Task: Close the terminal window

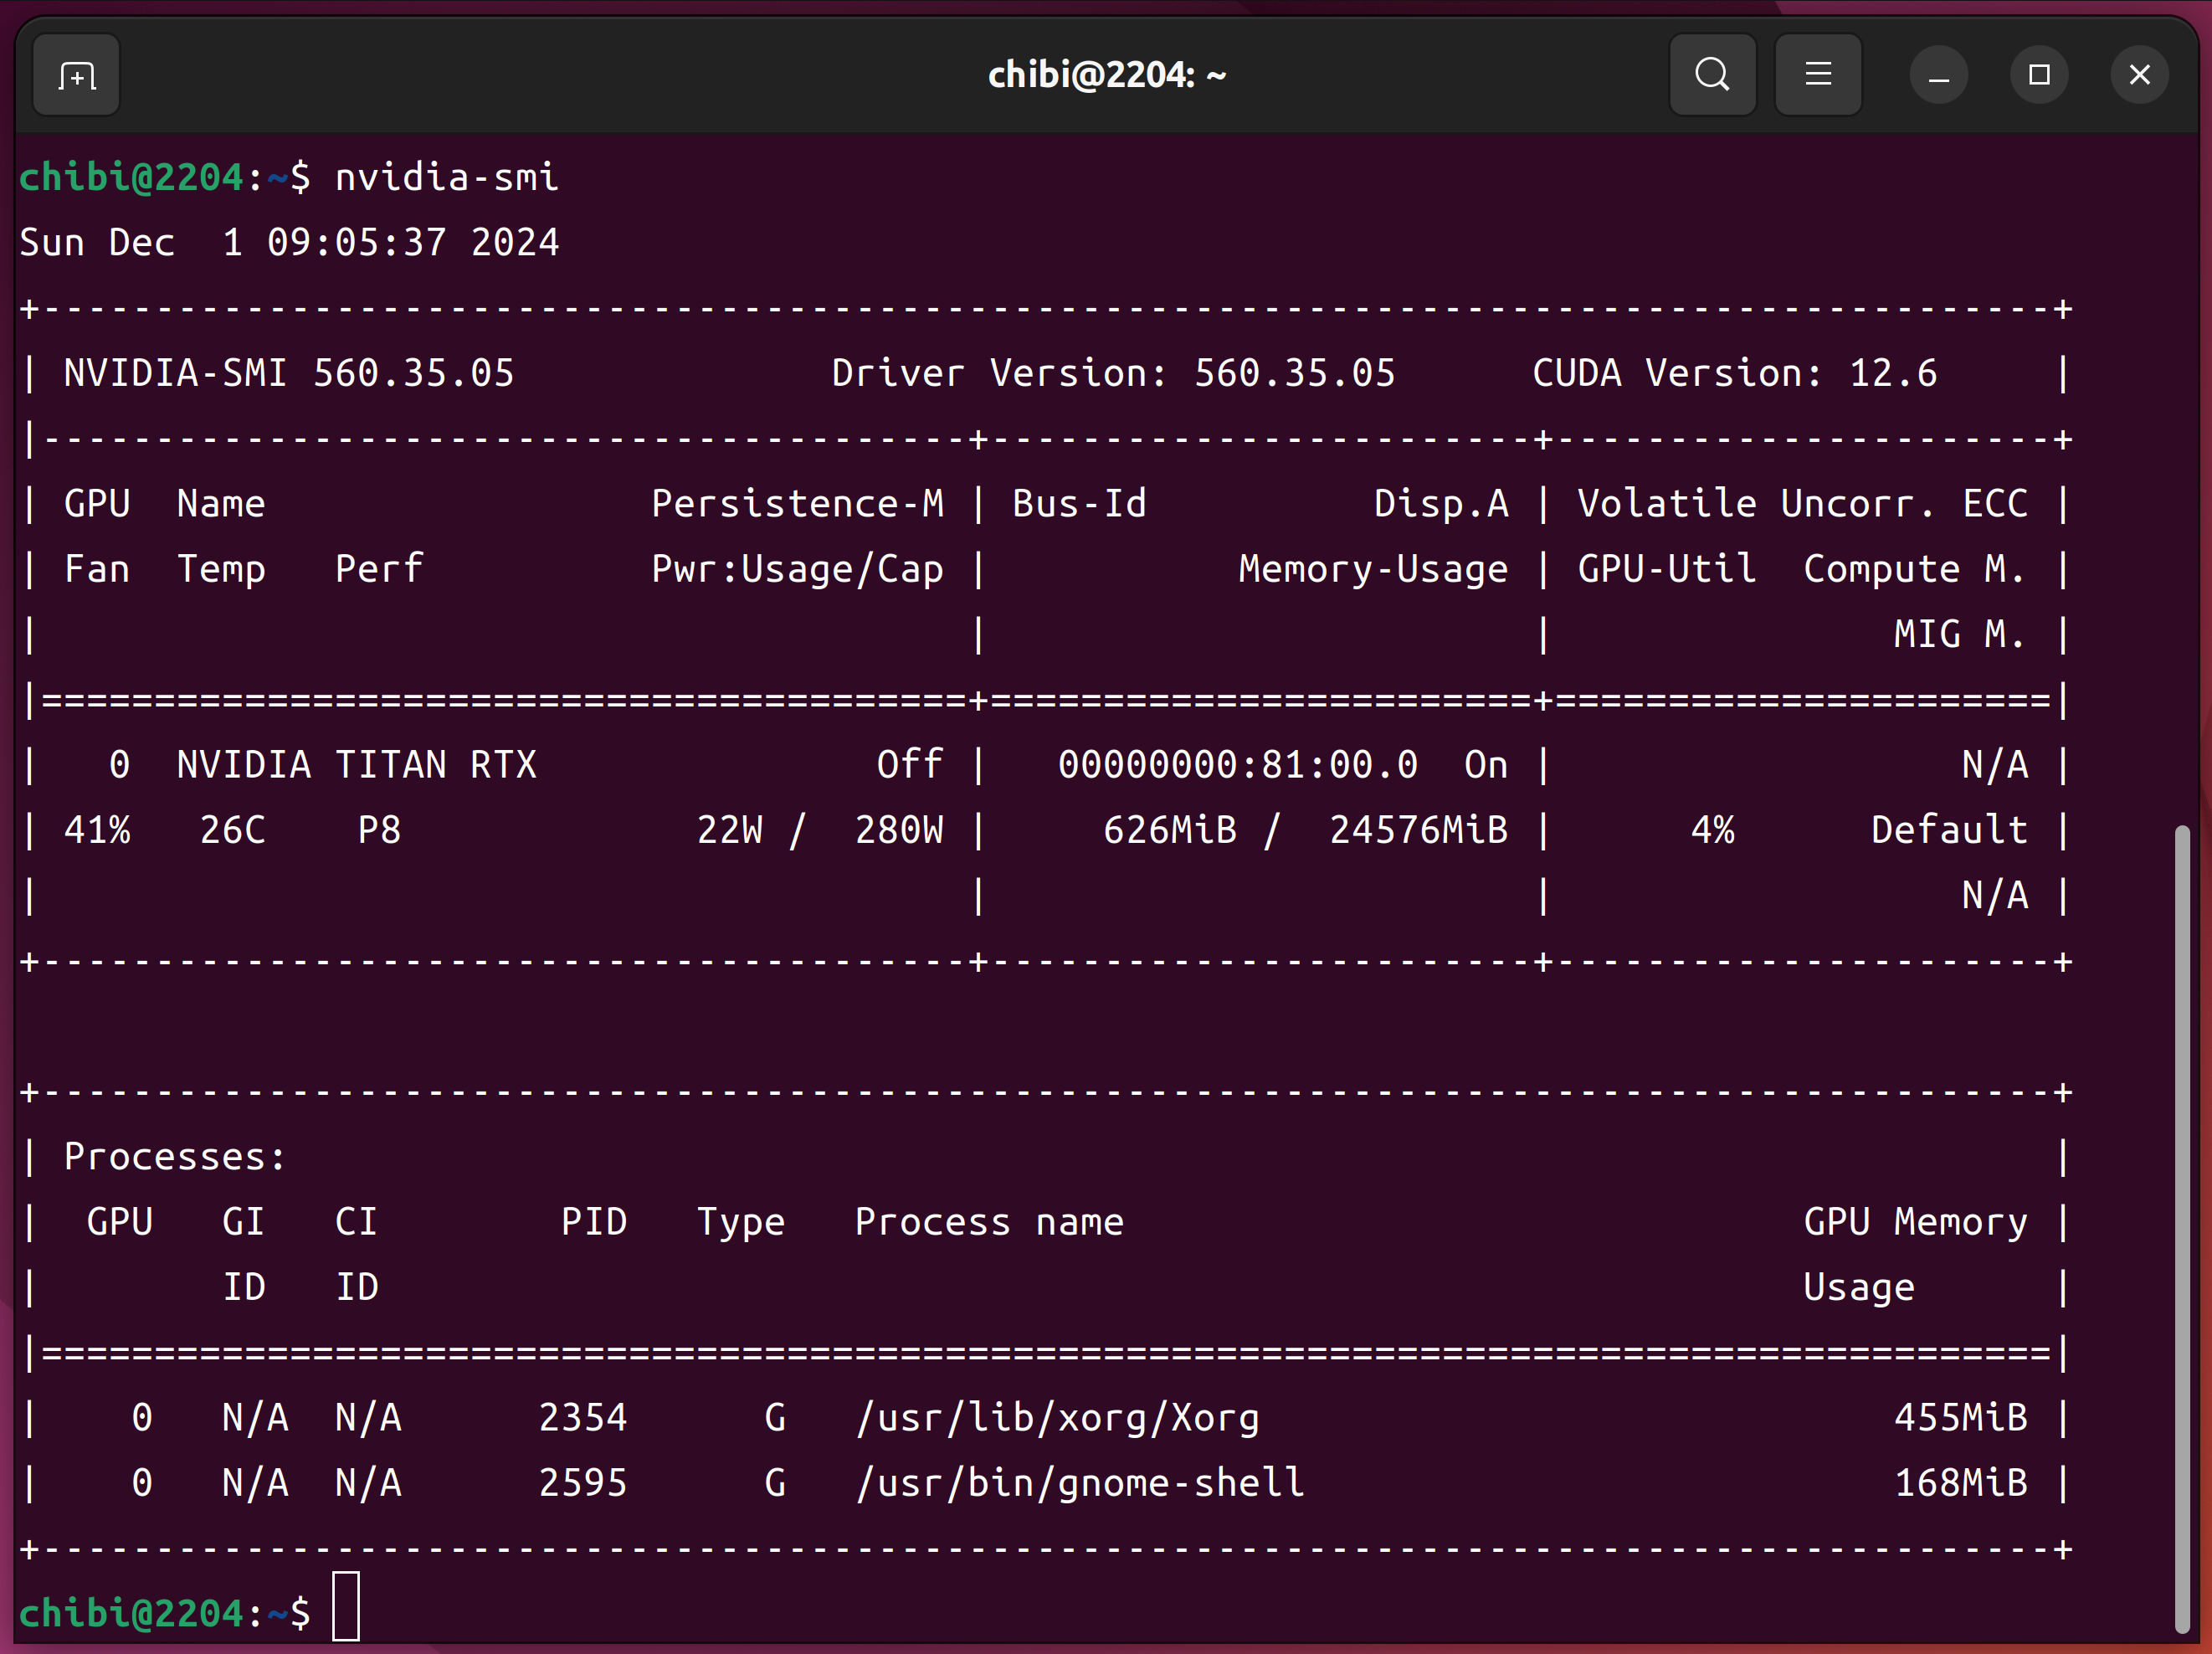Action: [2139, 75]
